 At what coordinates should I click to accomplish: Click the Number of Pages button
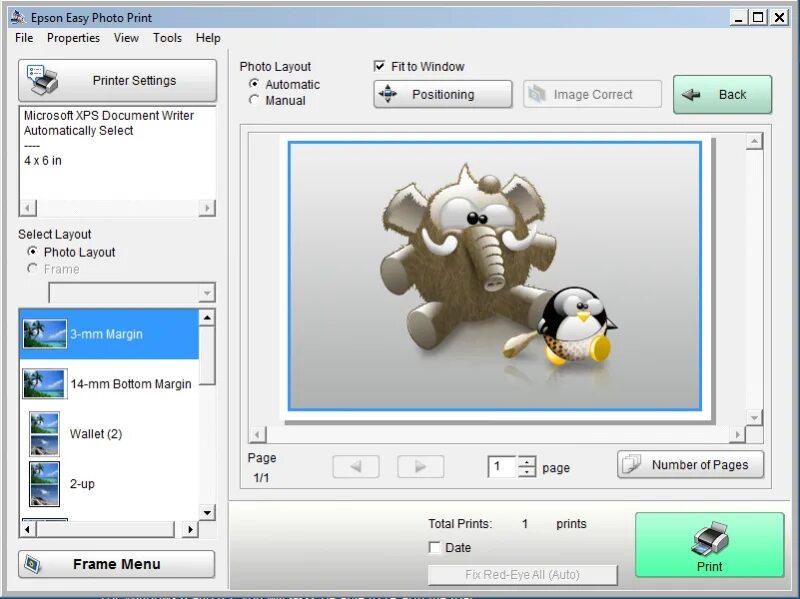[690, 464]
